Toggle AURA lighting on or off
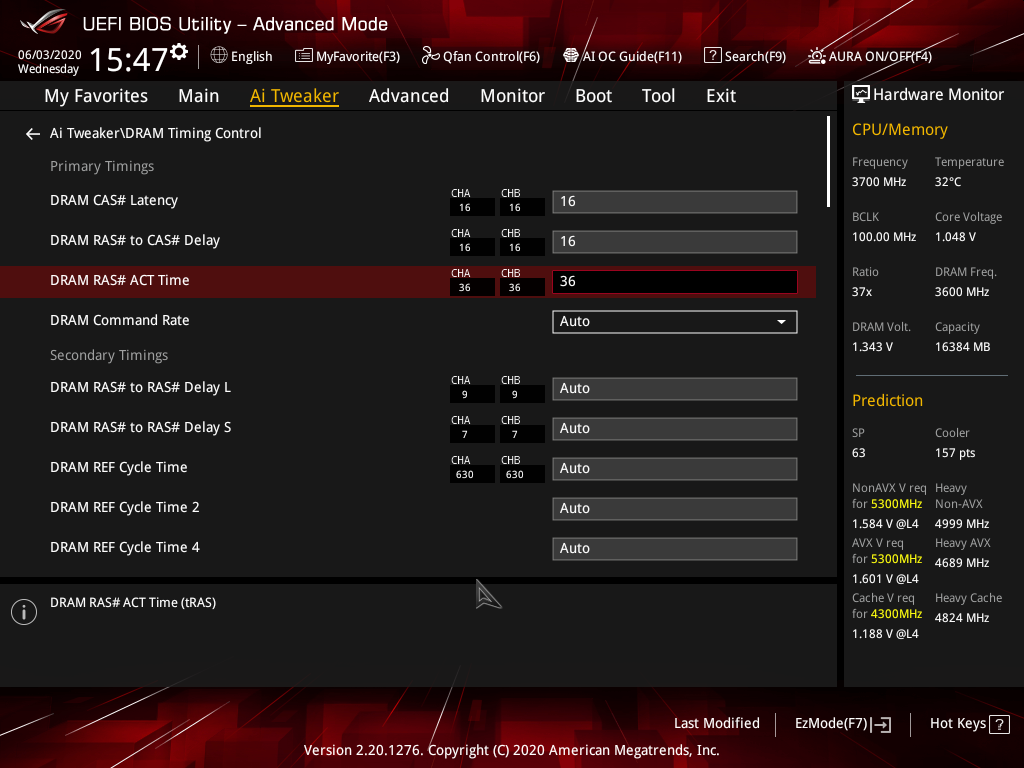 tap(868, 56)
